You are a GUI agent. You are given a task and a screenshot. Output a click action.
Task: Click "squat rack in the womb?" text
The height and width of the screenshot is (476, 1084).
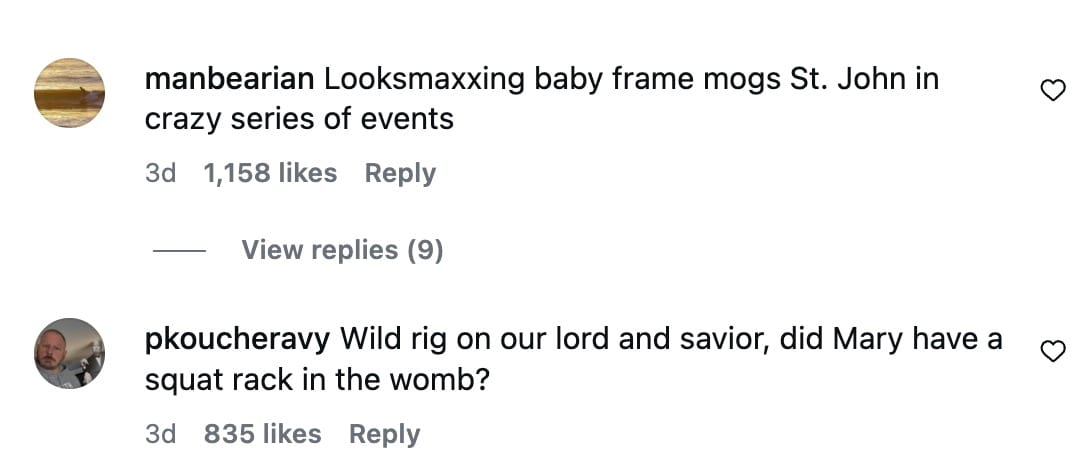(x=316, y=380)
